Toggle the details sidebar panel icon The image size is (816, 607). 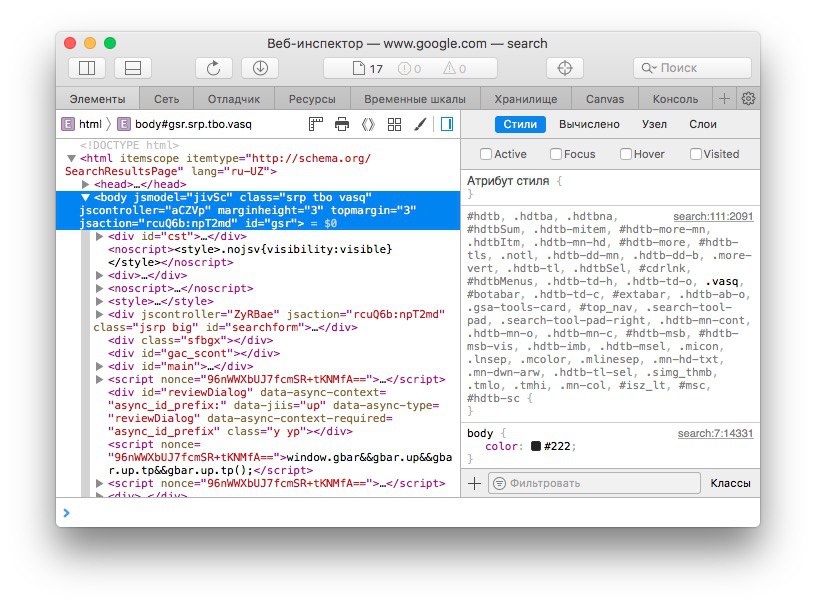coord(447,124)
